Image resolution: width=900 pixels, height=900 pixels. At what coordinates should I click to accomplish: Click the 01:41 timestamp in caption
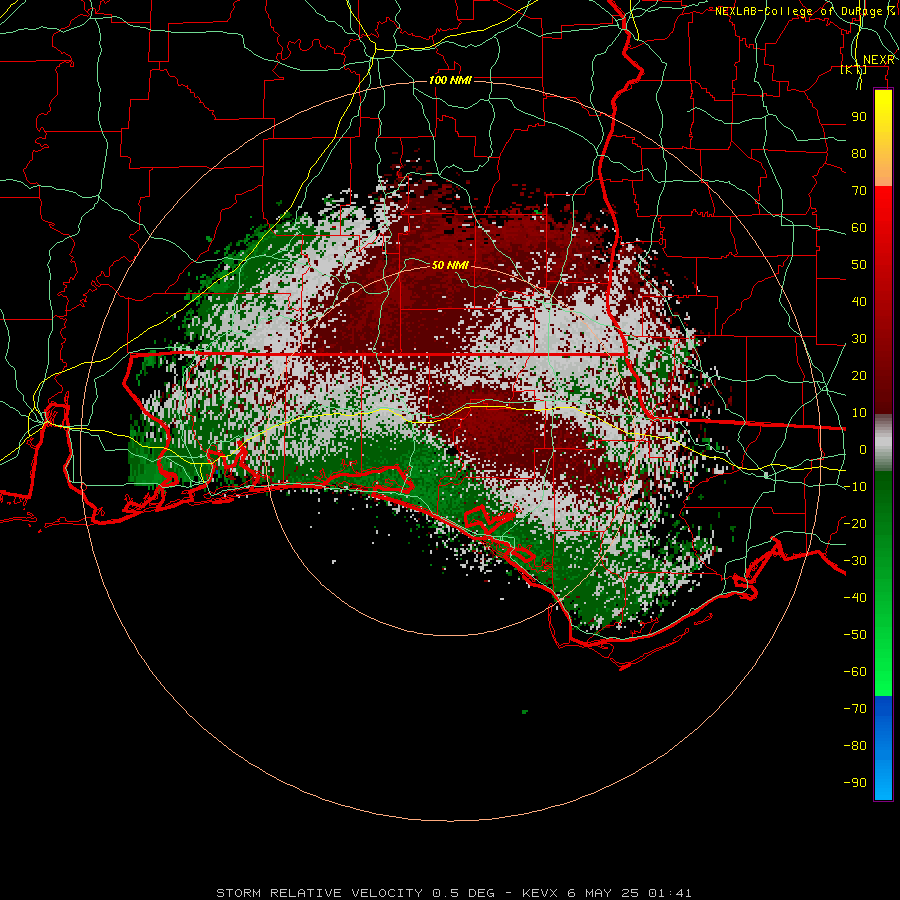[x=670, y=893]
